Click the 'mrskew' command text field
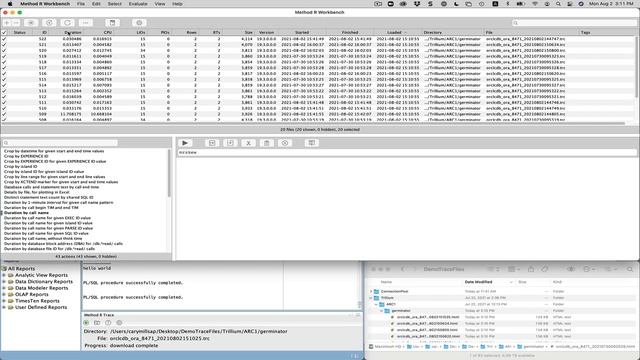This screenshot has height=360, width=640. [x=407, y=152]
